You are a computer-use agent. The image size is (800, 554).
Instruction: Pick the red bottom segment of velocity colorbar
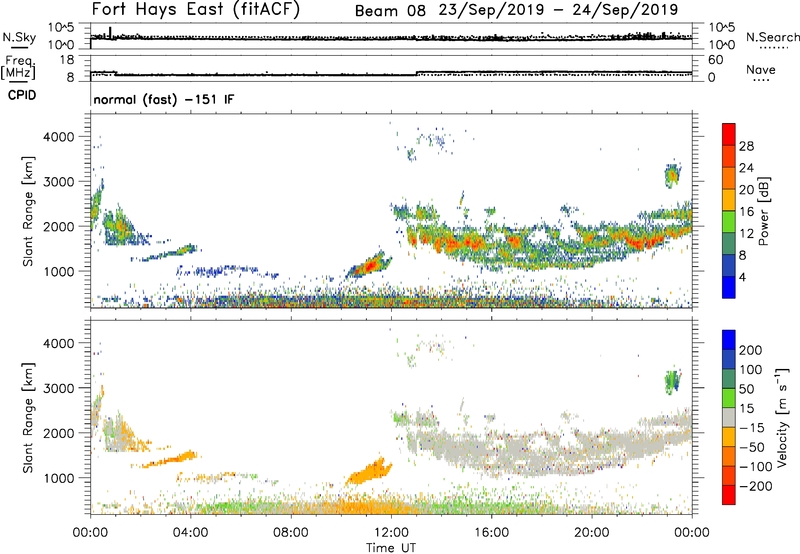coord(729,495)
